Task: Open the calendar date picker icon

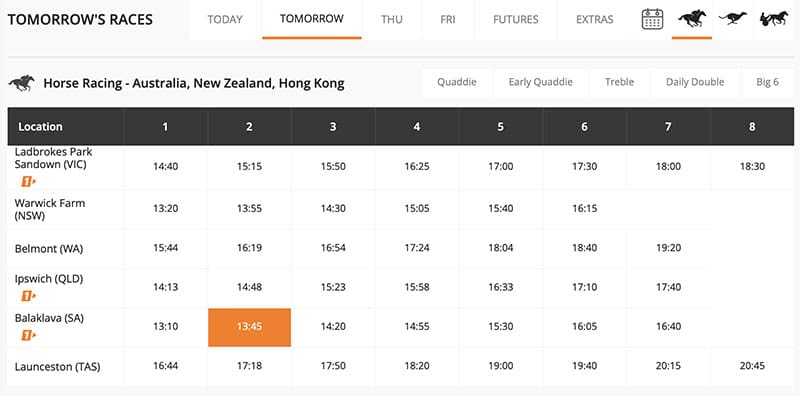Action: point(652,19)
